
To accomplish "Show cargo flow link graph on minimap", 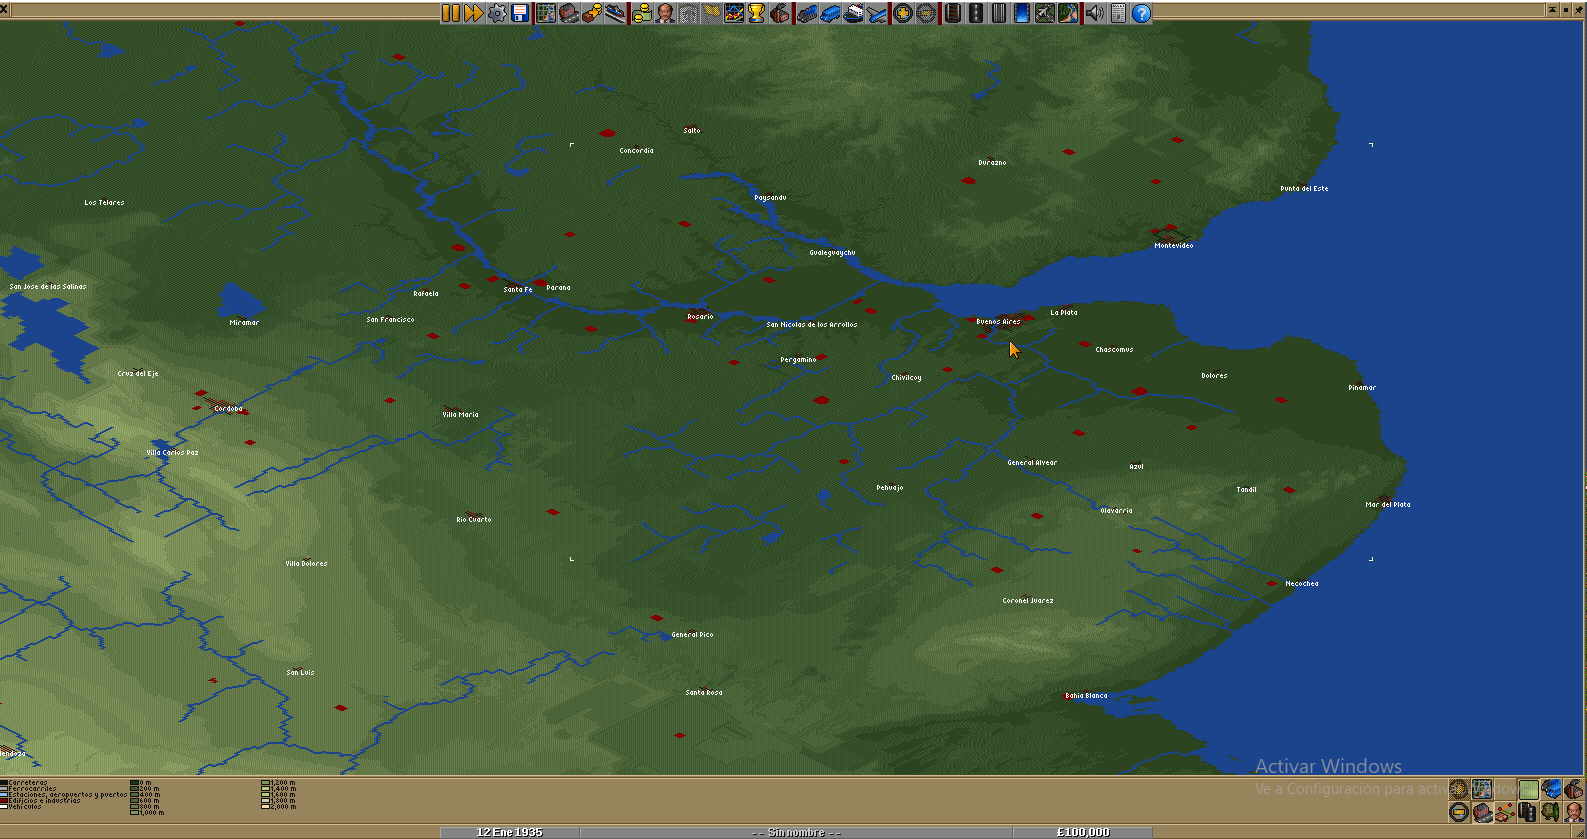I will (x=1505, y=812).
